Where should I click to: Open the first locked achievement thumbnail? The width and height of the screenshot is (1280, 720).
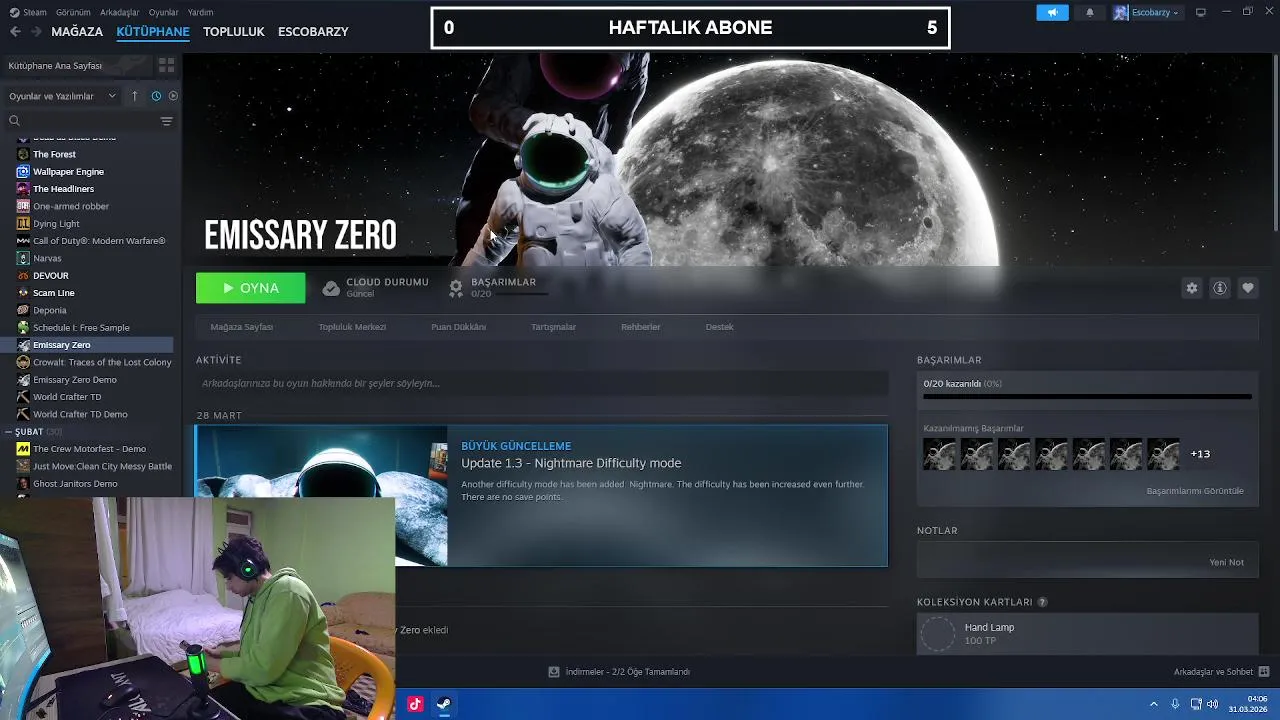click(939, 454)
